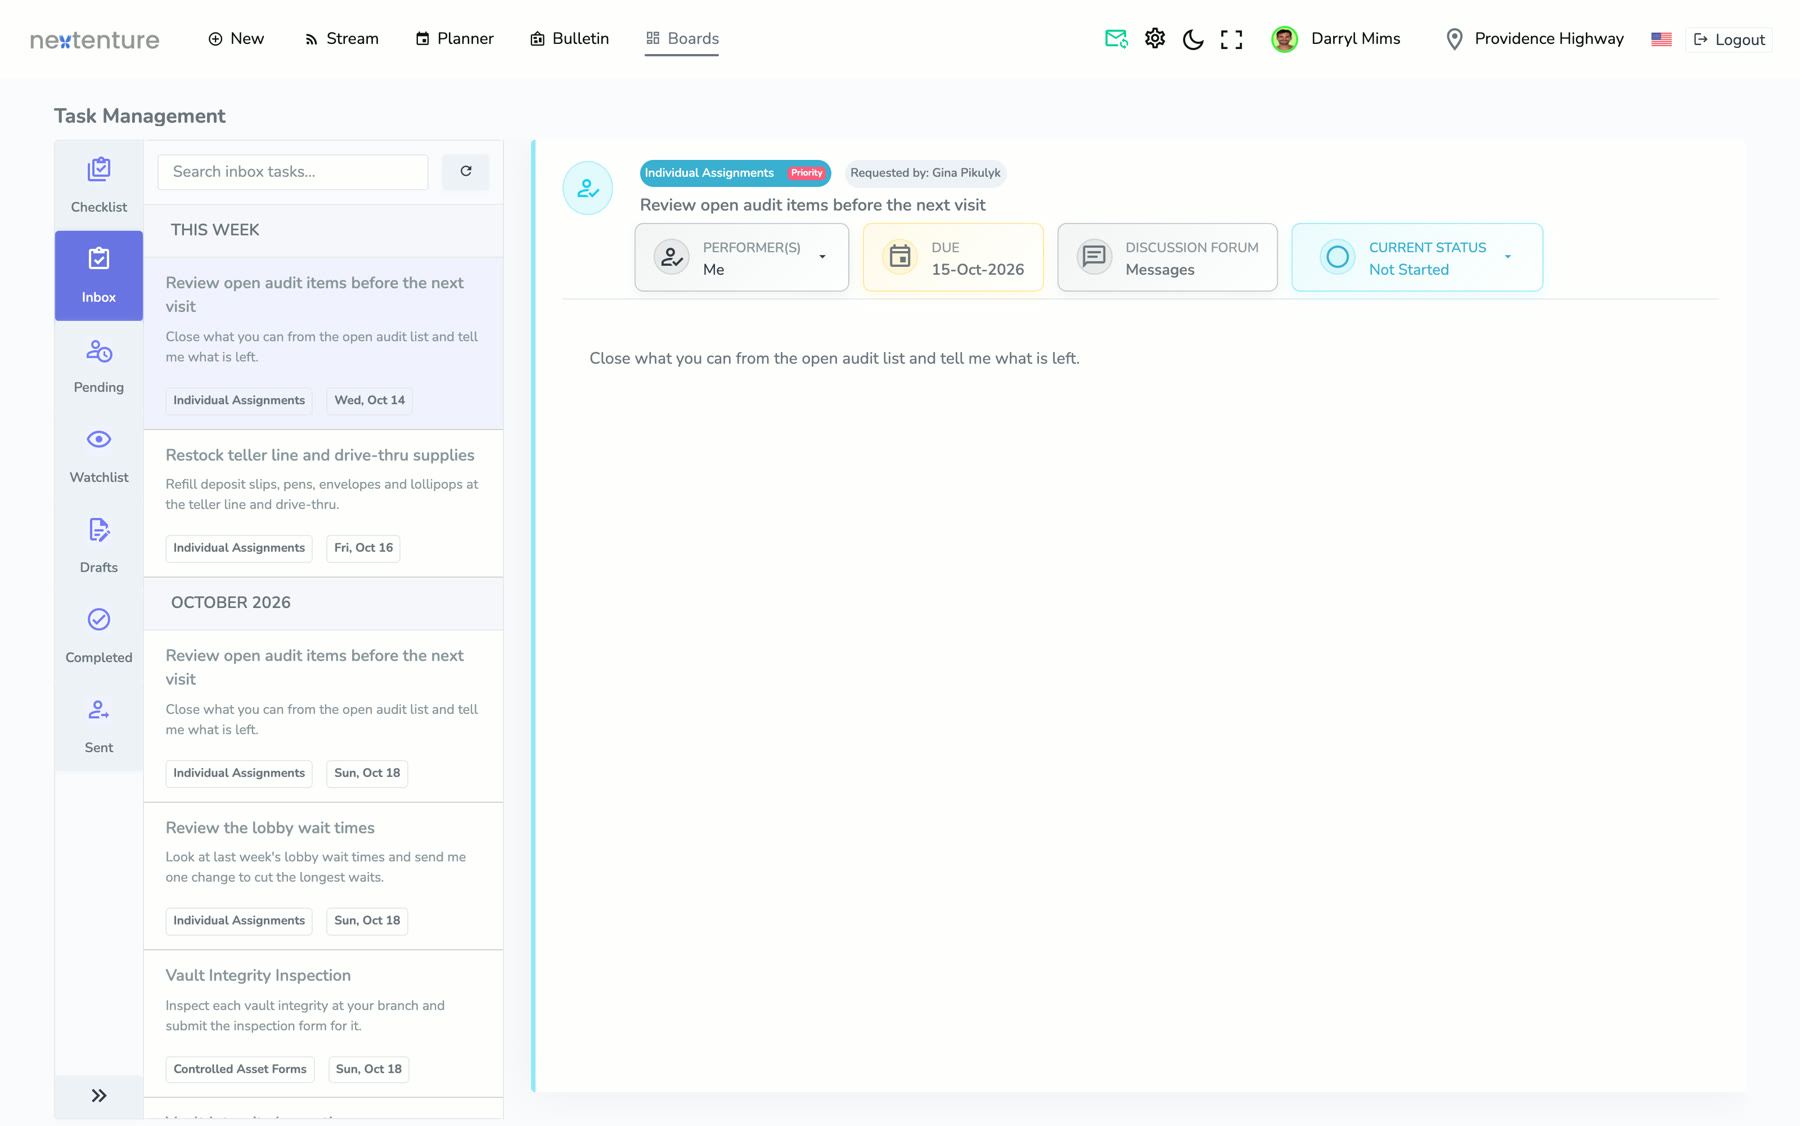
Task: Click the task assignment avatar icon
Action: pyautogui.click(x=588, y=188)
